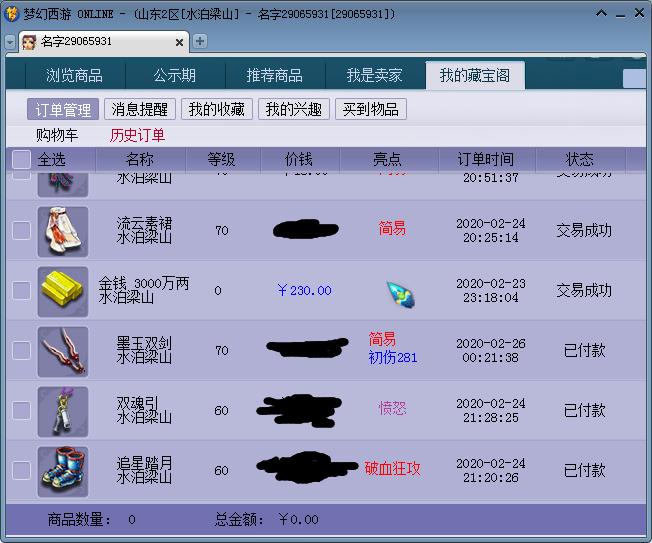Switch to 公示期 tab

pos(175,76)
